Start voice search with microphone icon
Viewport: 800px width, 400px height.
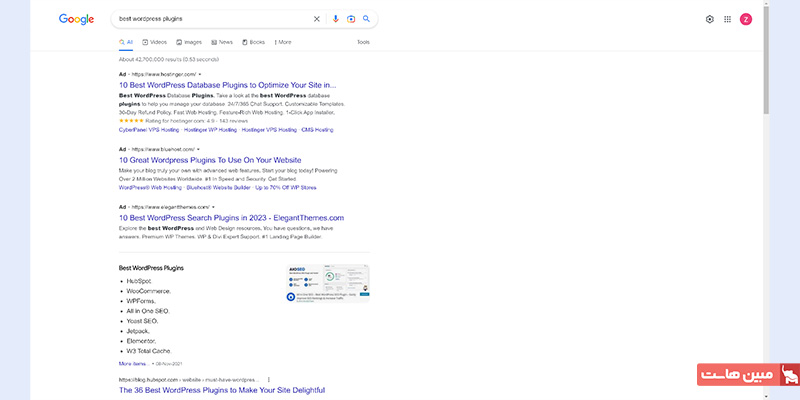point(335,19)
